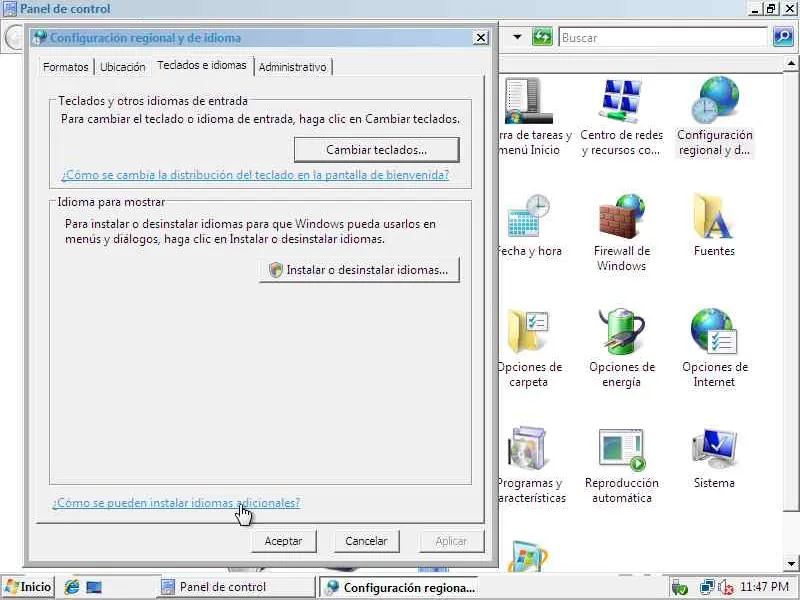800x600 pixels.
Task: Click the network tray icon
Action: [707, 587]
